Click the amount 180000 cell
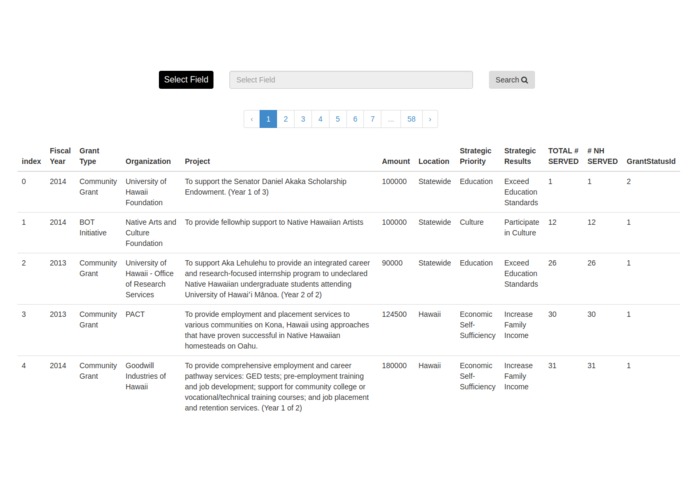 tap(394, 366)
